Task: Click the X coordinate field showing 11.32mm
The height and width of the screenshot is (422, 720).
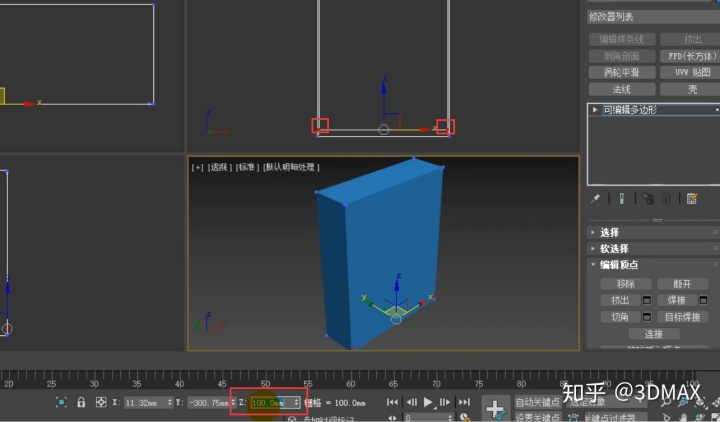Action: click(146, 403)
